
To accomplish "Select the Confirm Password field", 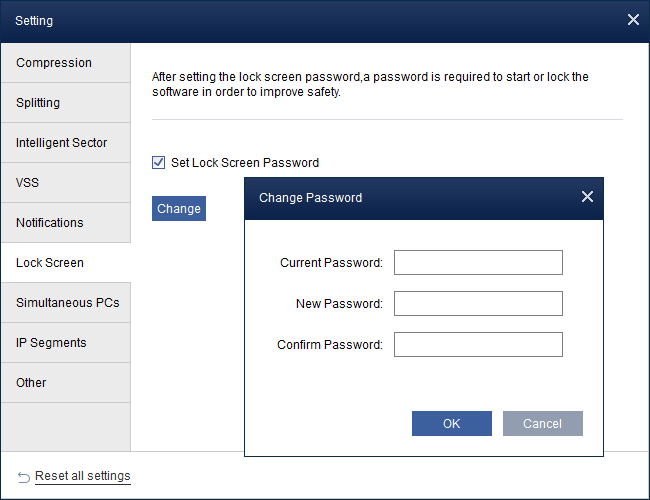I will click(x=478, y=345).
